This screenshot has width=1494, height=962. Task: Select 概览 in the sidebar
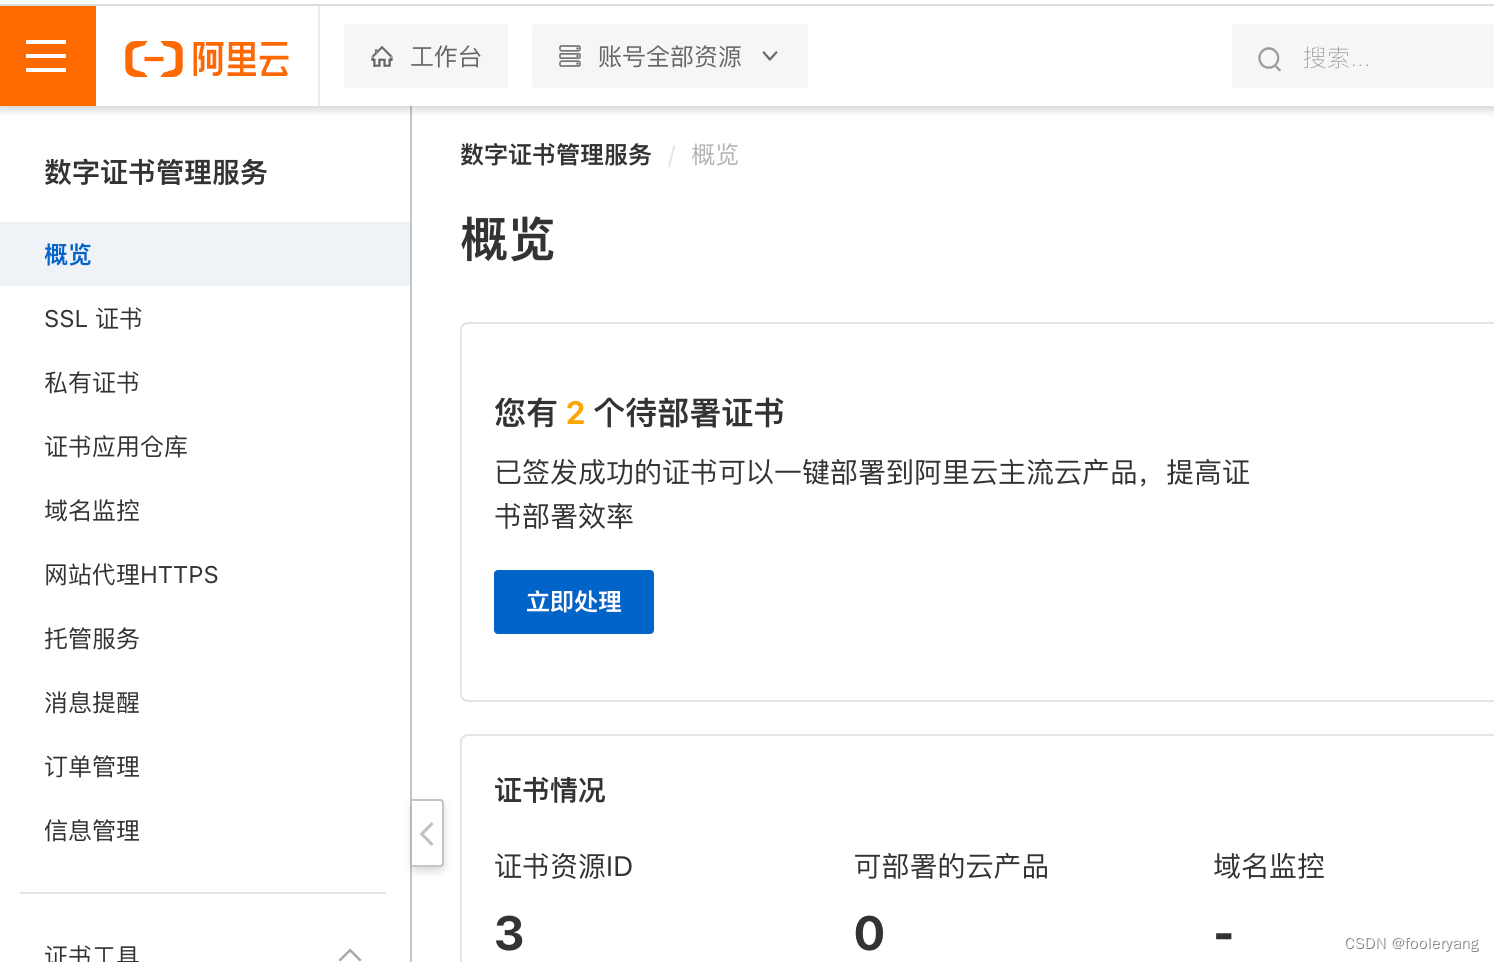coord(68,254)
